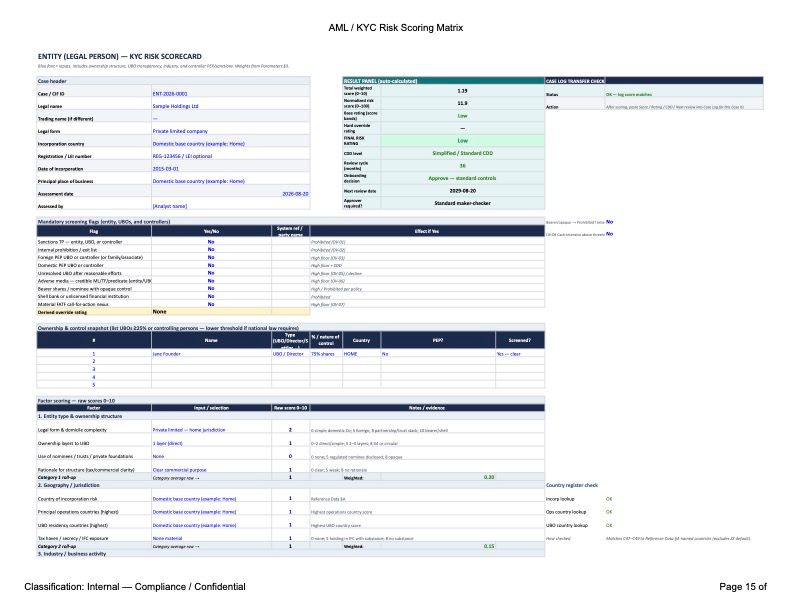Click the 'Effect if Yes' column header

(427, 231)
